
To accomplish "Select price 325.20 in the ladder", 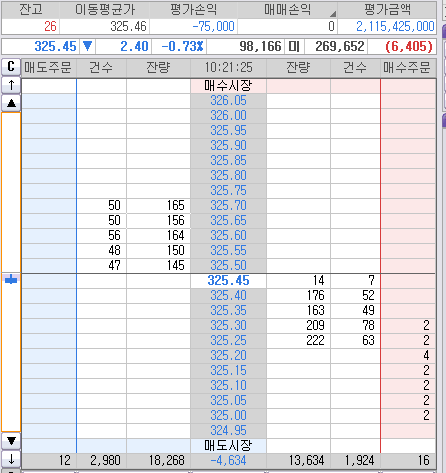I will point(228,356).
